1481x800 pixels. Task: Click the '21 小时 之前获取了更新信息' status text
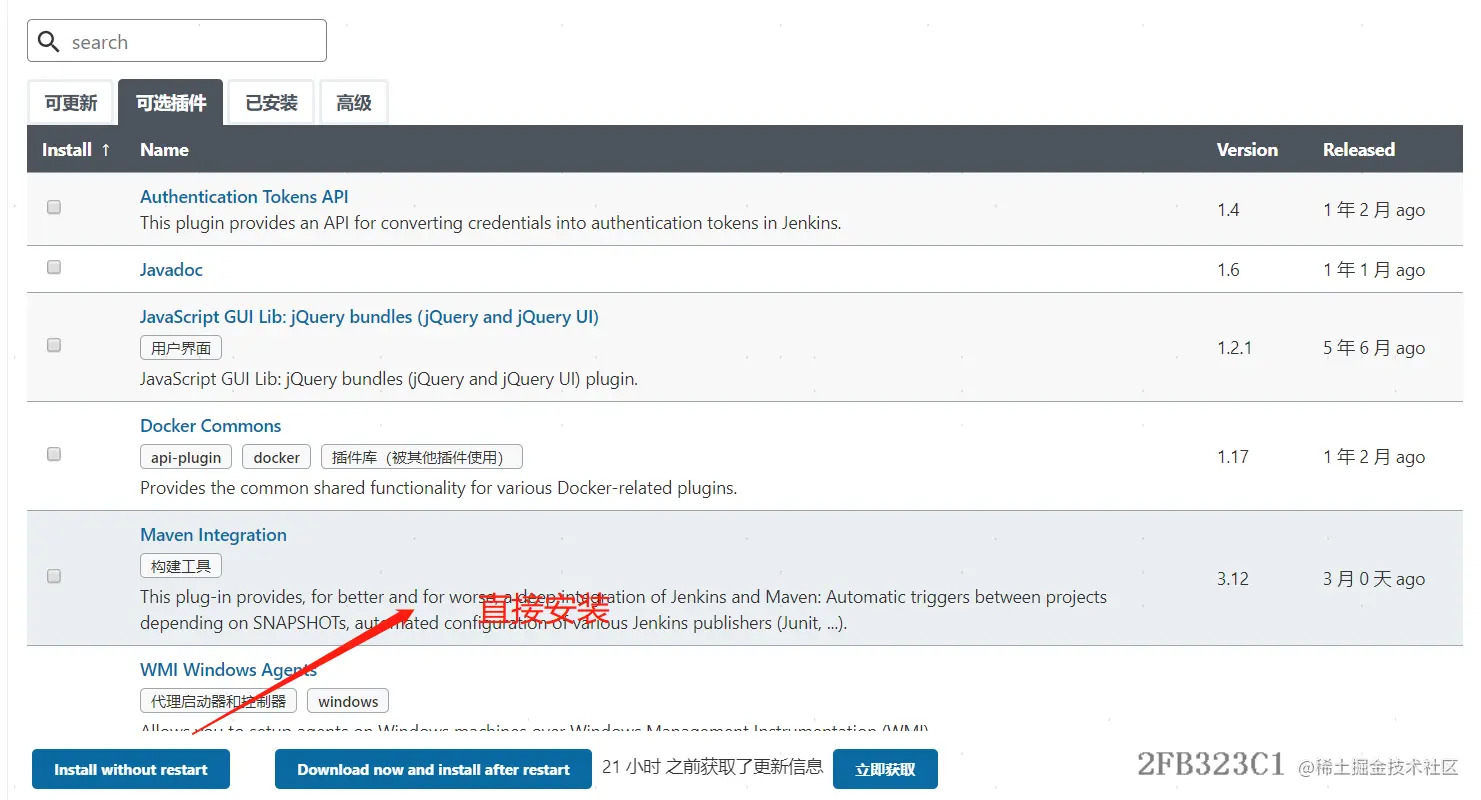pos(712,767)
